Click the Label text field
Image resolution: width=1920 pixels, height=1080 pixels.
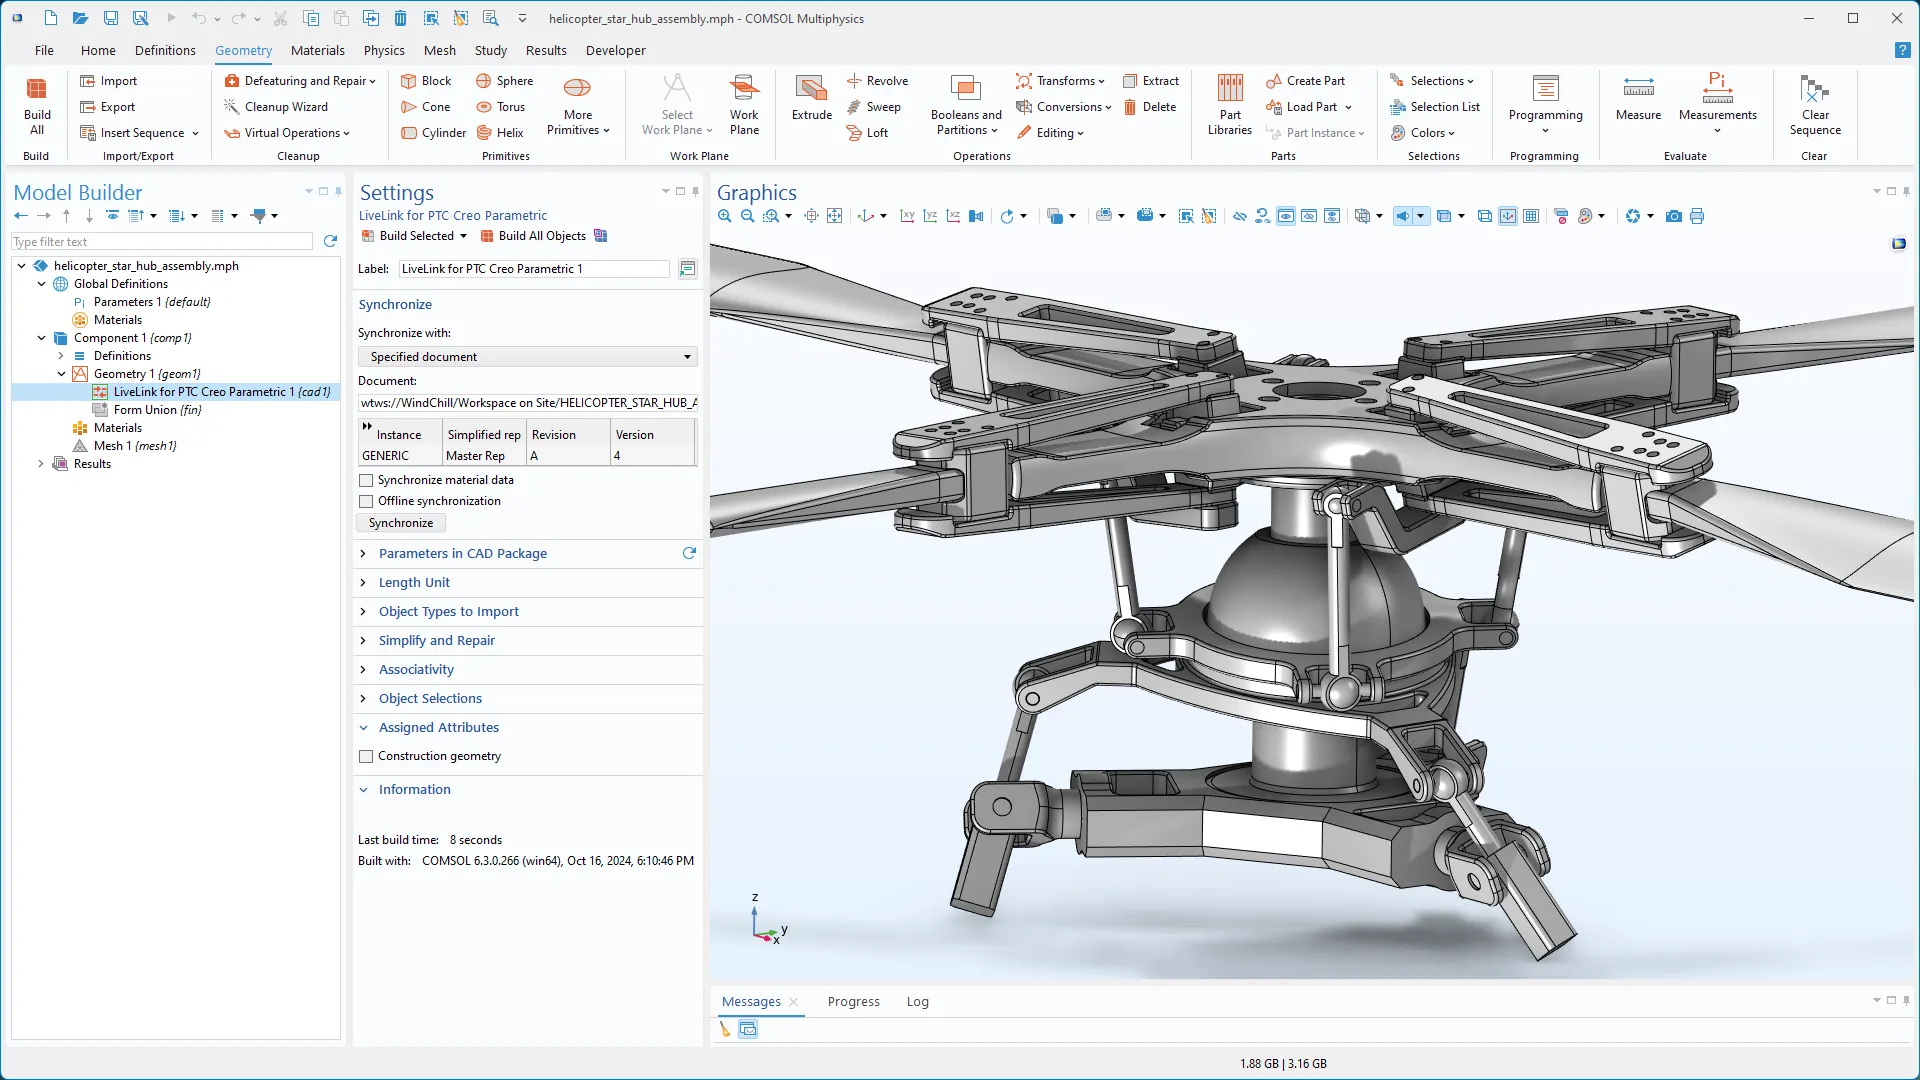[533, 269]
